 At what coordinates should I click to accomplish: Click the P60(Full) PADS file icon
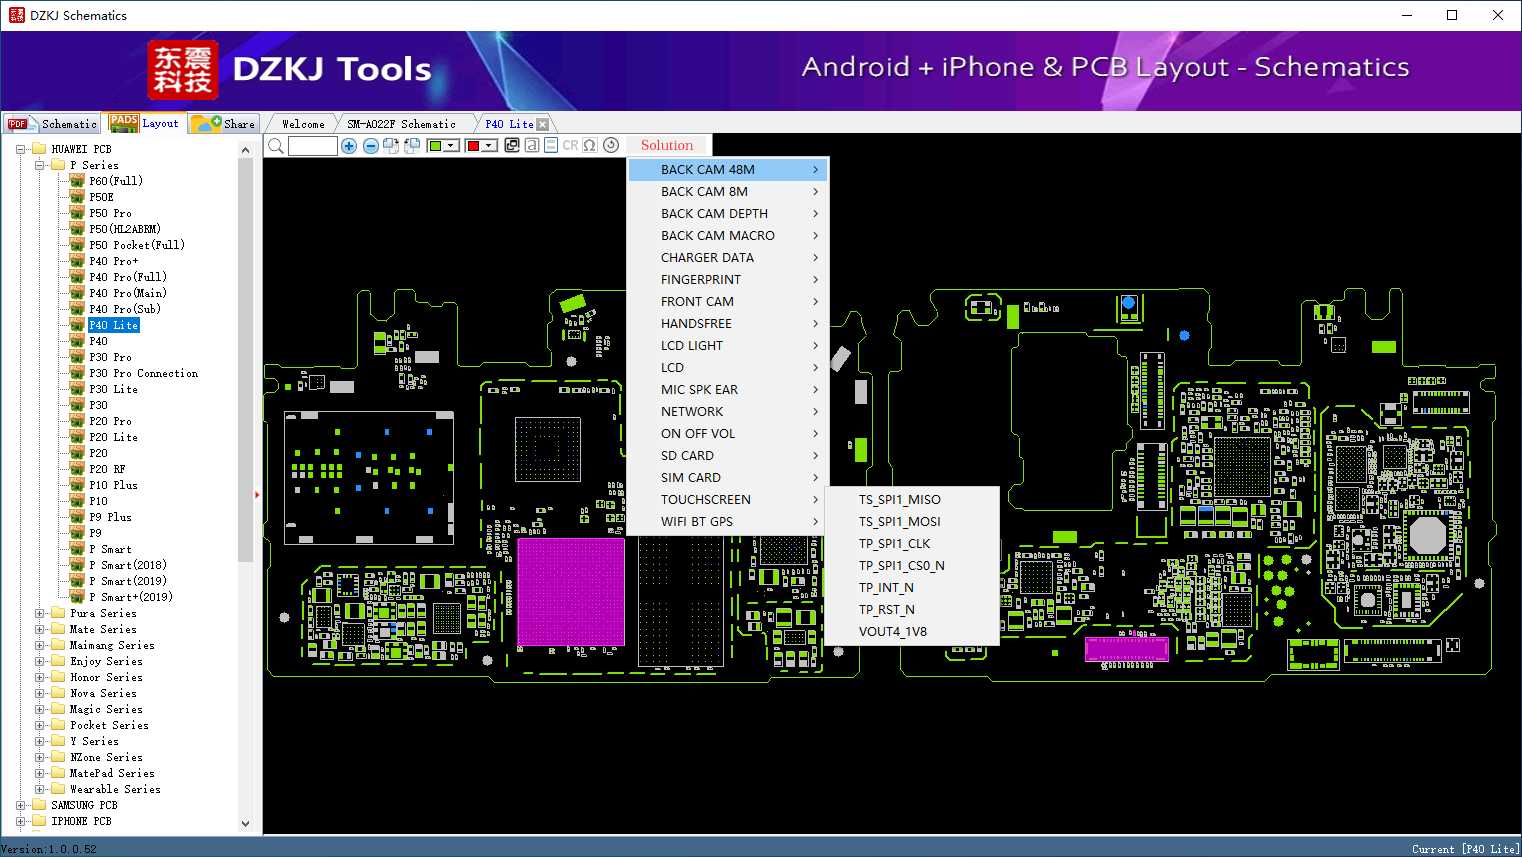(77, 181)
